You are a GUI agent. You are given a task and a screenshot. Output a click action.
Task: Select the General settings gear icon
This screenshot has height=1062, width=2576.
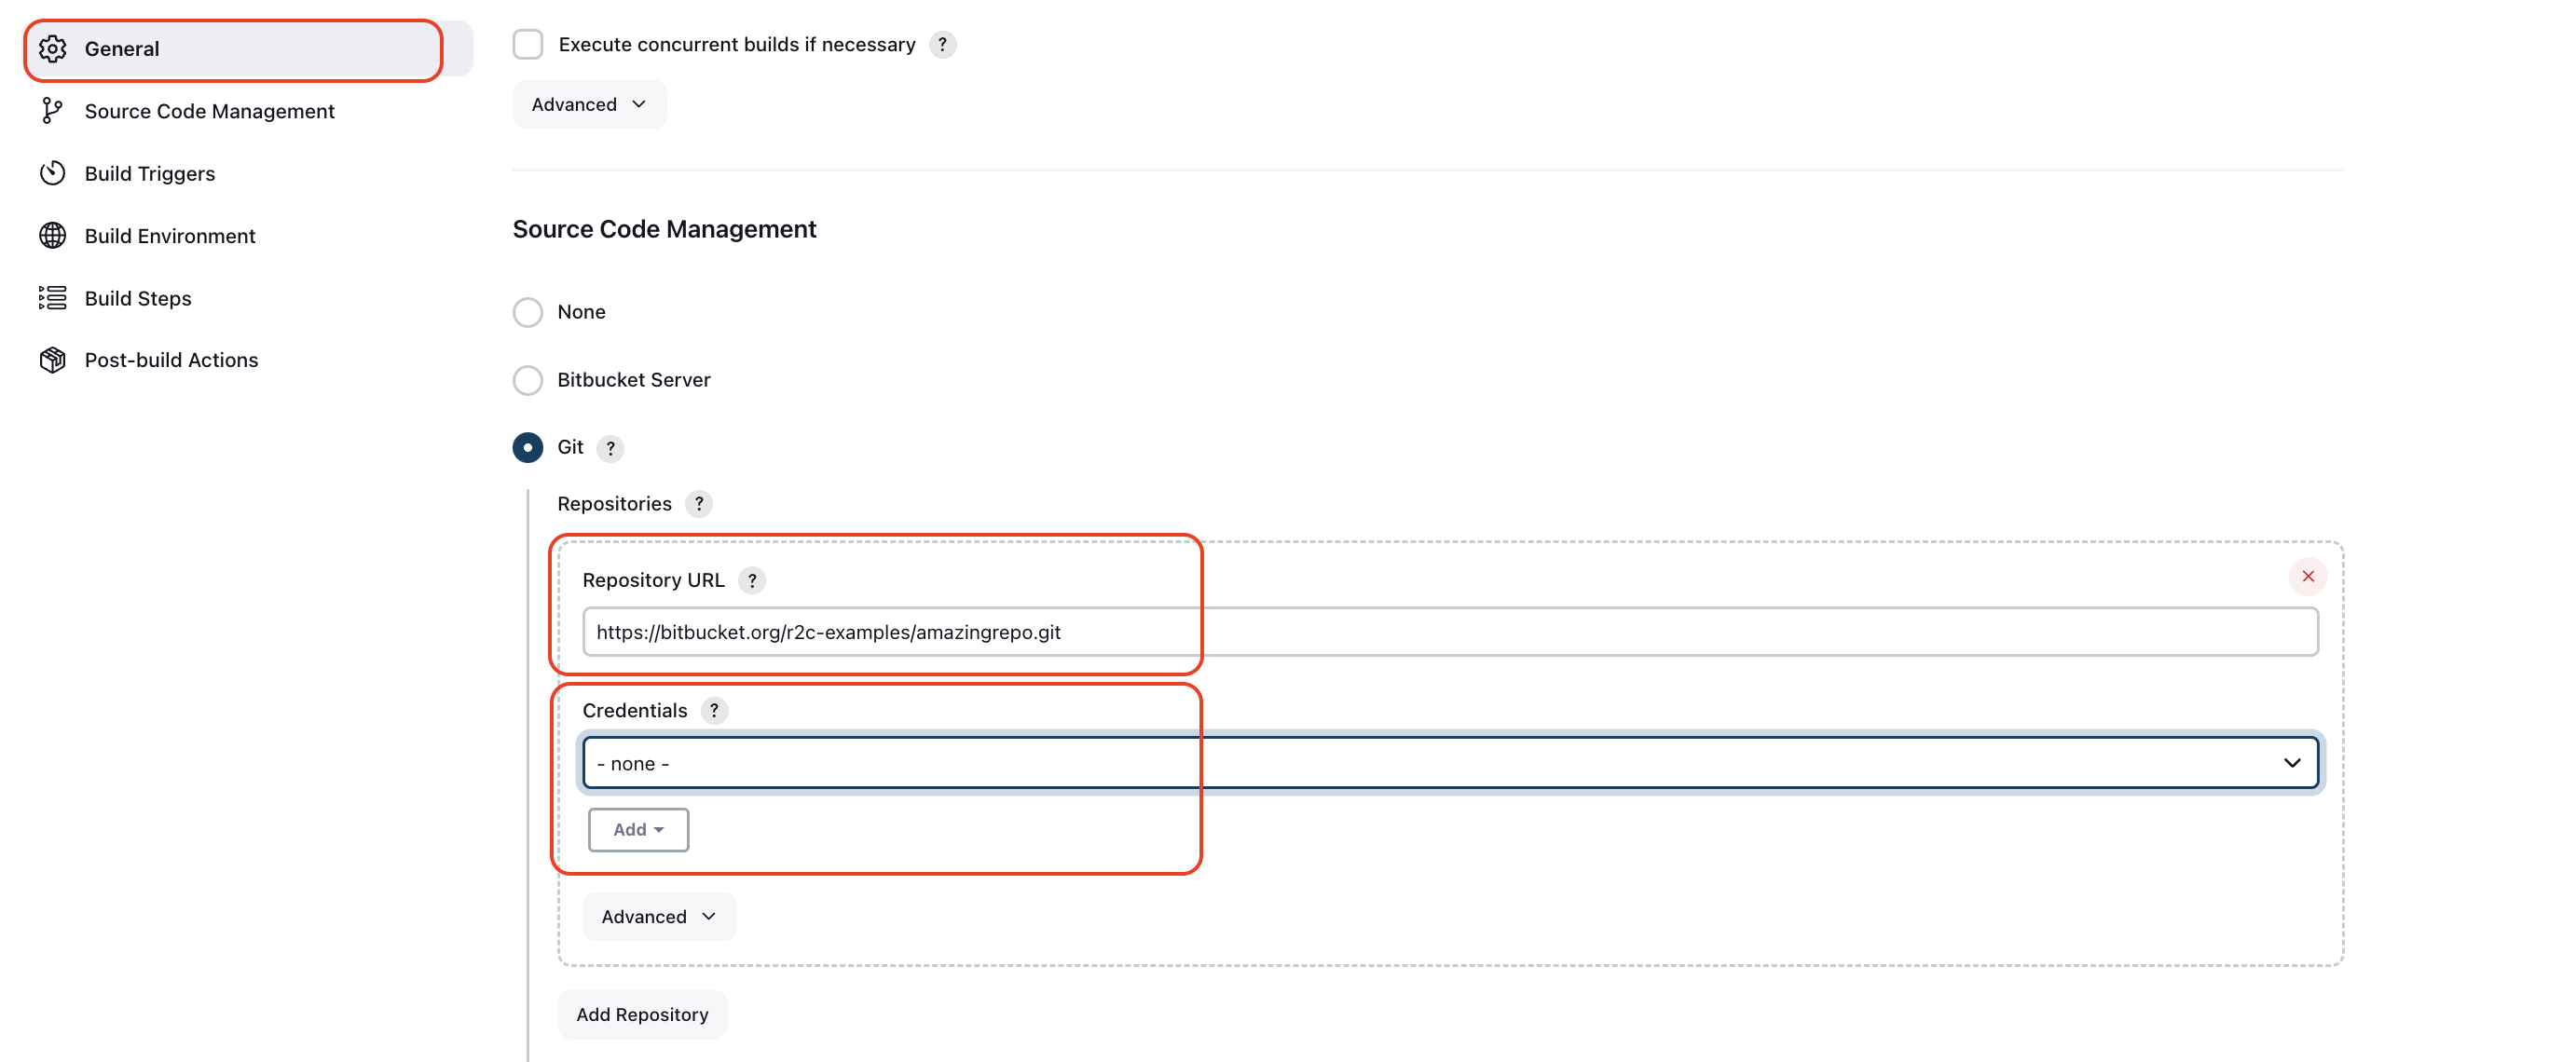point(53,48)
